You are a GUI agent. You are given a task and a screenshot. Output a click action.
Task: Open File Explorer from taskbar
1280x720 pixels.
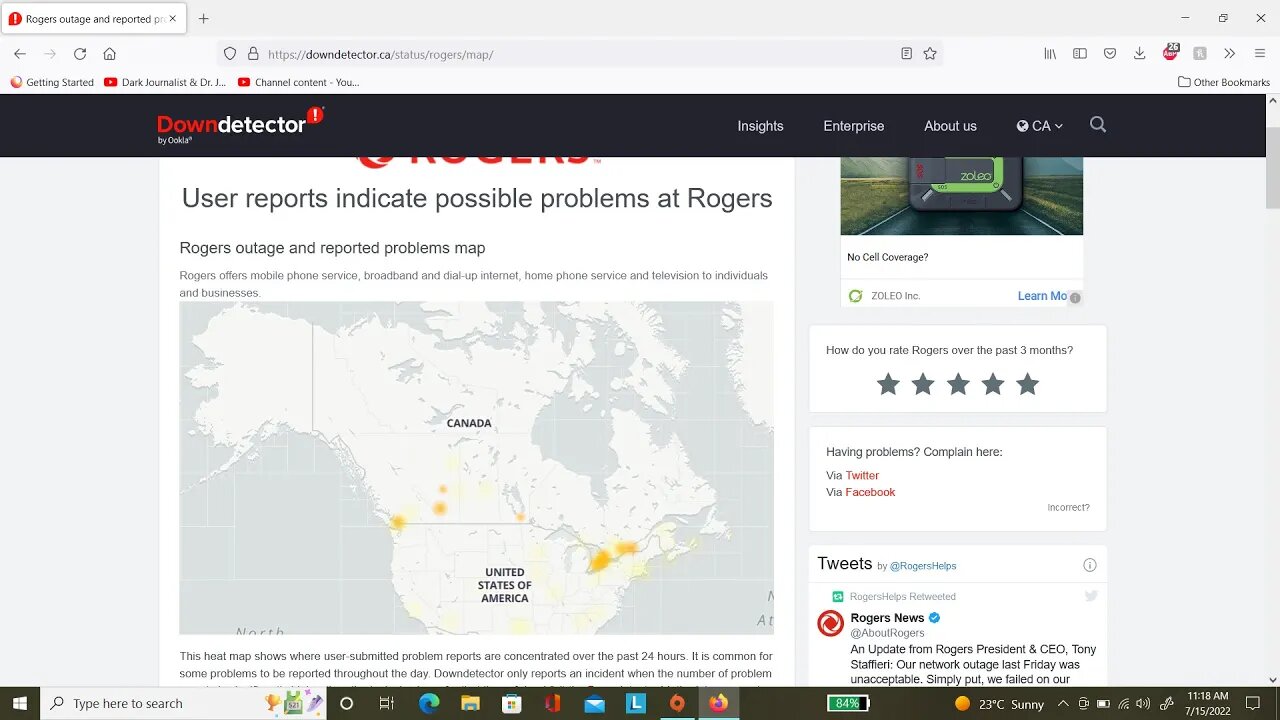470,703
